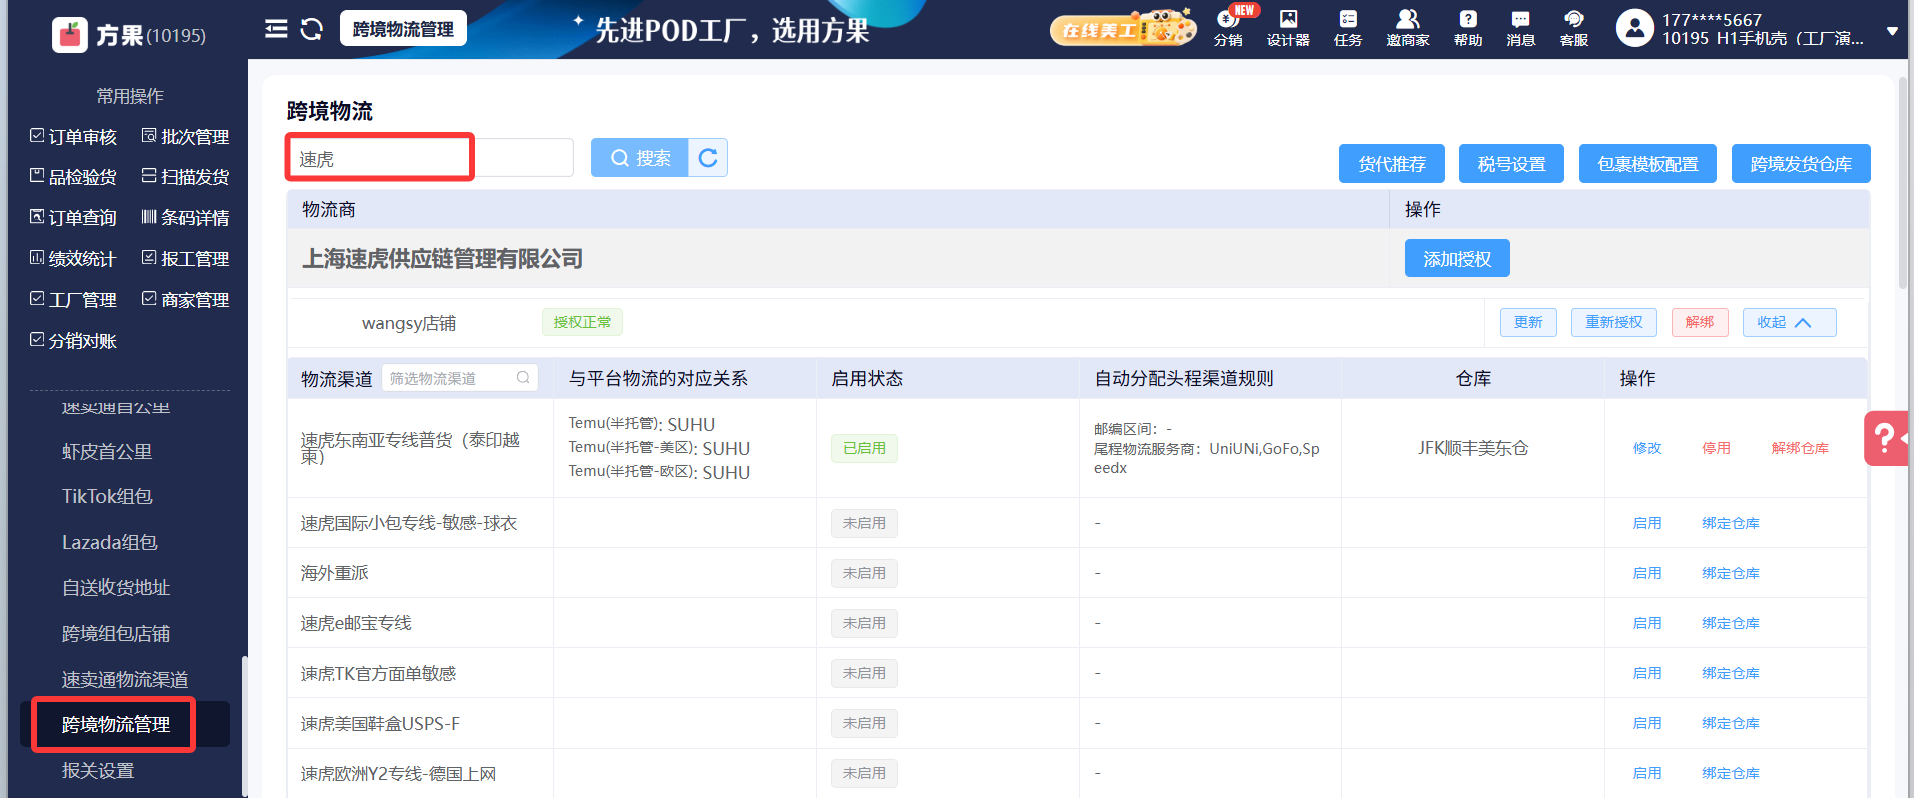Image resolution: width=1914 pixels, height=798 pixels.
Task: Click the 邀商家 invite merchant icon
Action: coord(1408,28)
